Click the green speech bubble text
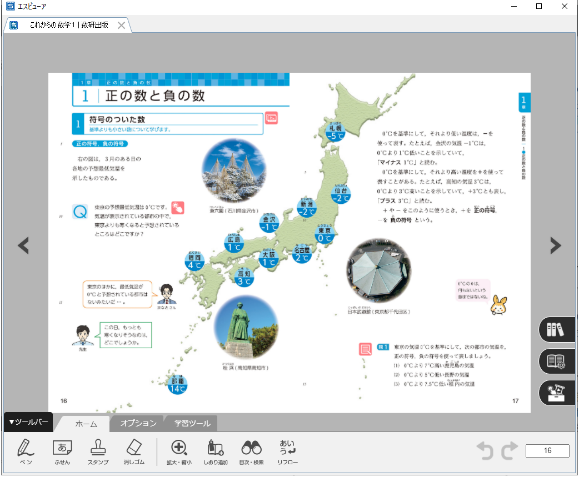 pos(126,335)
